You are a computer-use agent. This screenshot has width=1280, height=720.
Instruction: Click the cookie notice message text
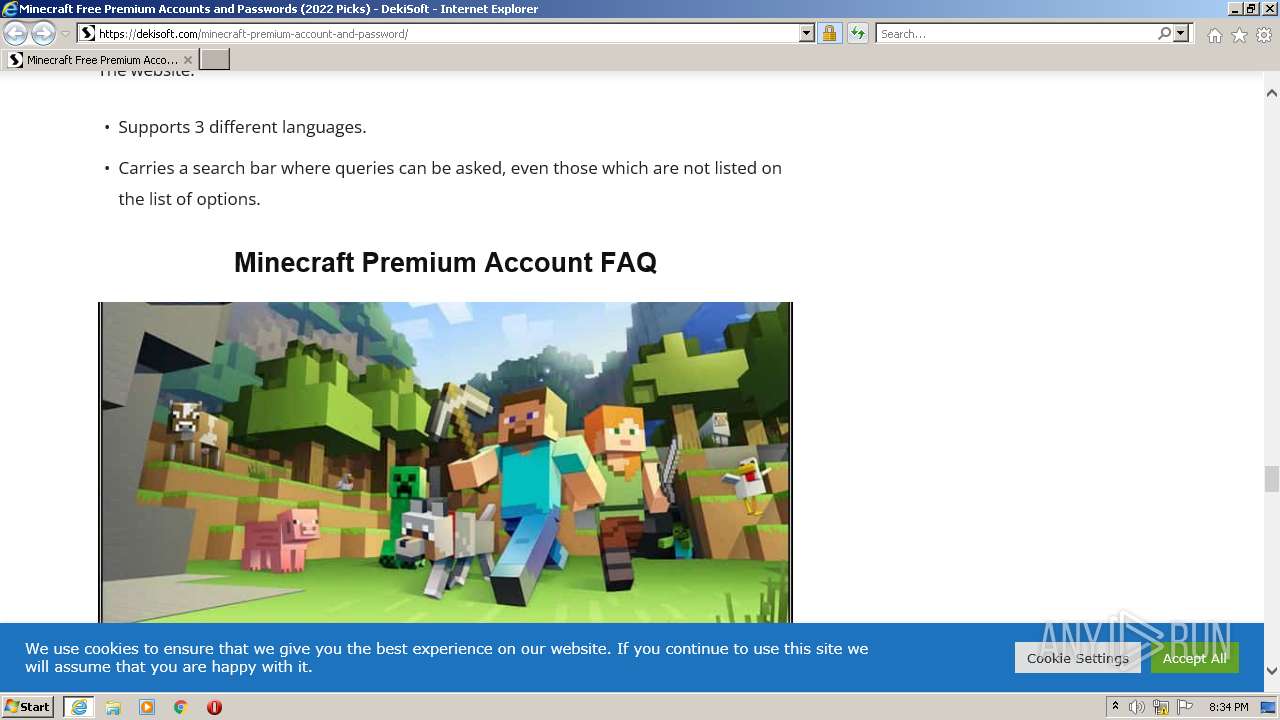[x=447, y=657]
